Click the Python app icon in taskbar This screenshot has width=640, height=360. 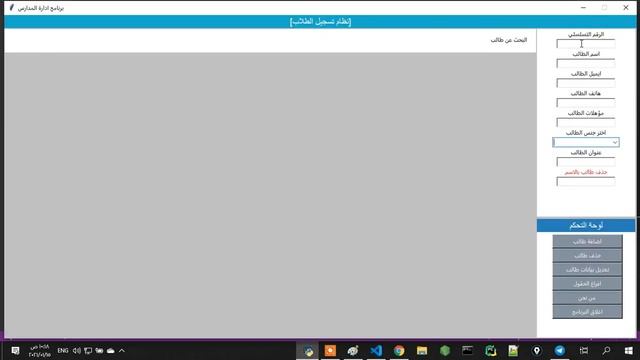(x=308, y=351)
